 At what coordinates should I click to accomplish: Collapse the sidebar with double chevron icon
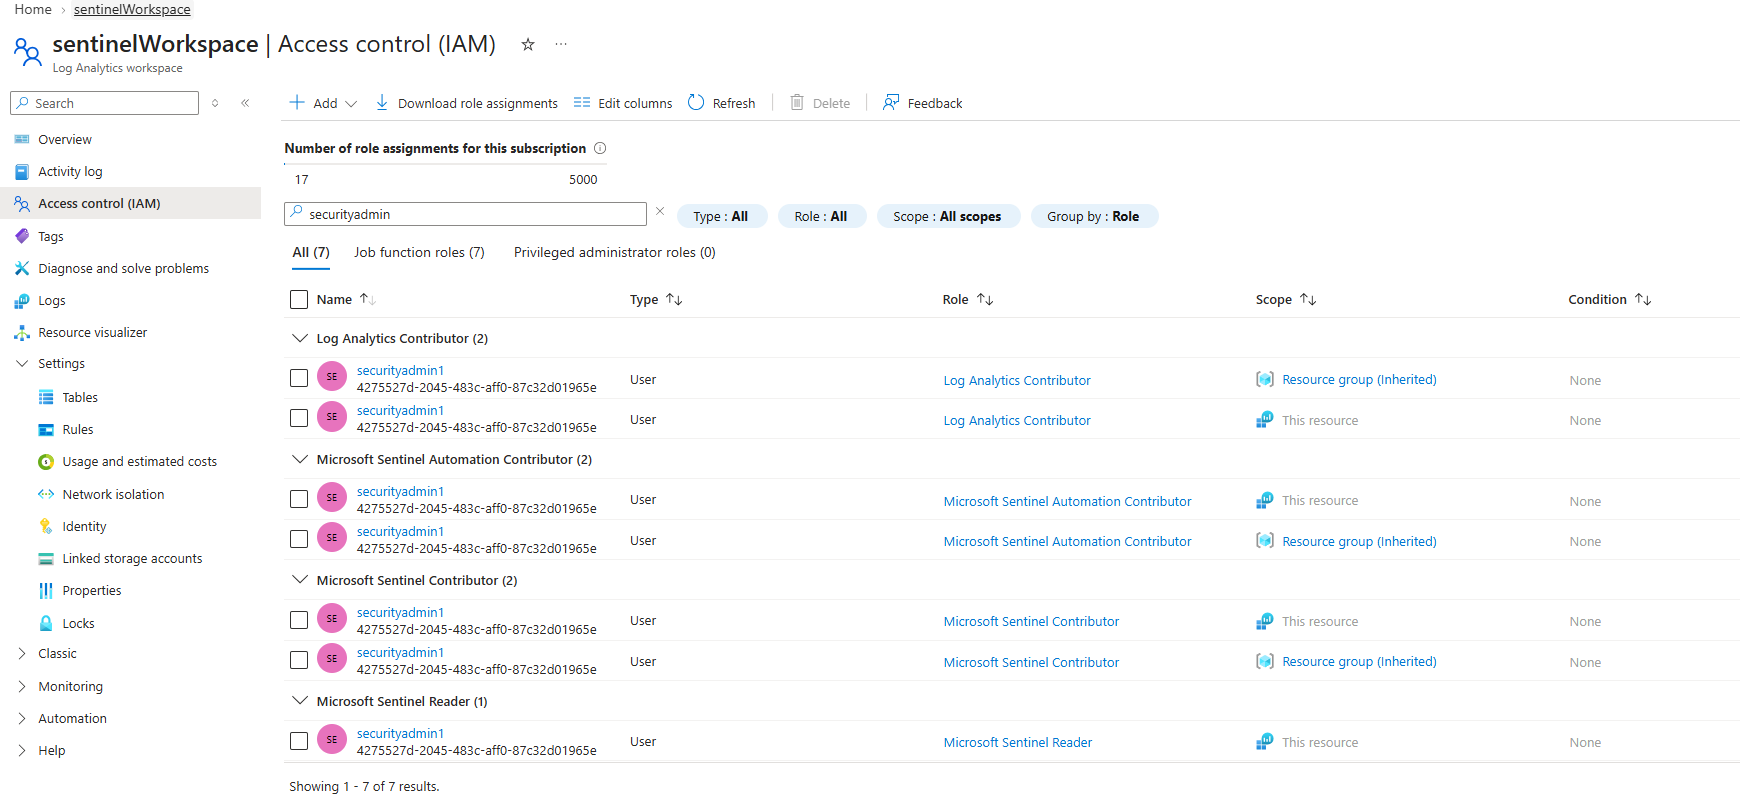(x=245, y=103)
